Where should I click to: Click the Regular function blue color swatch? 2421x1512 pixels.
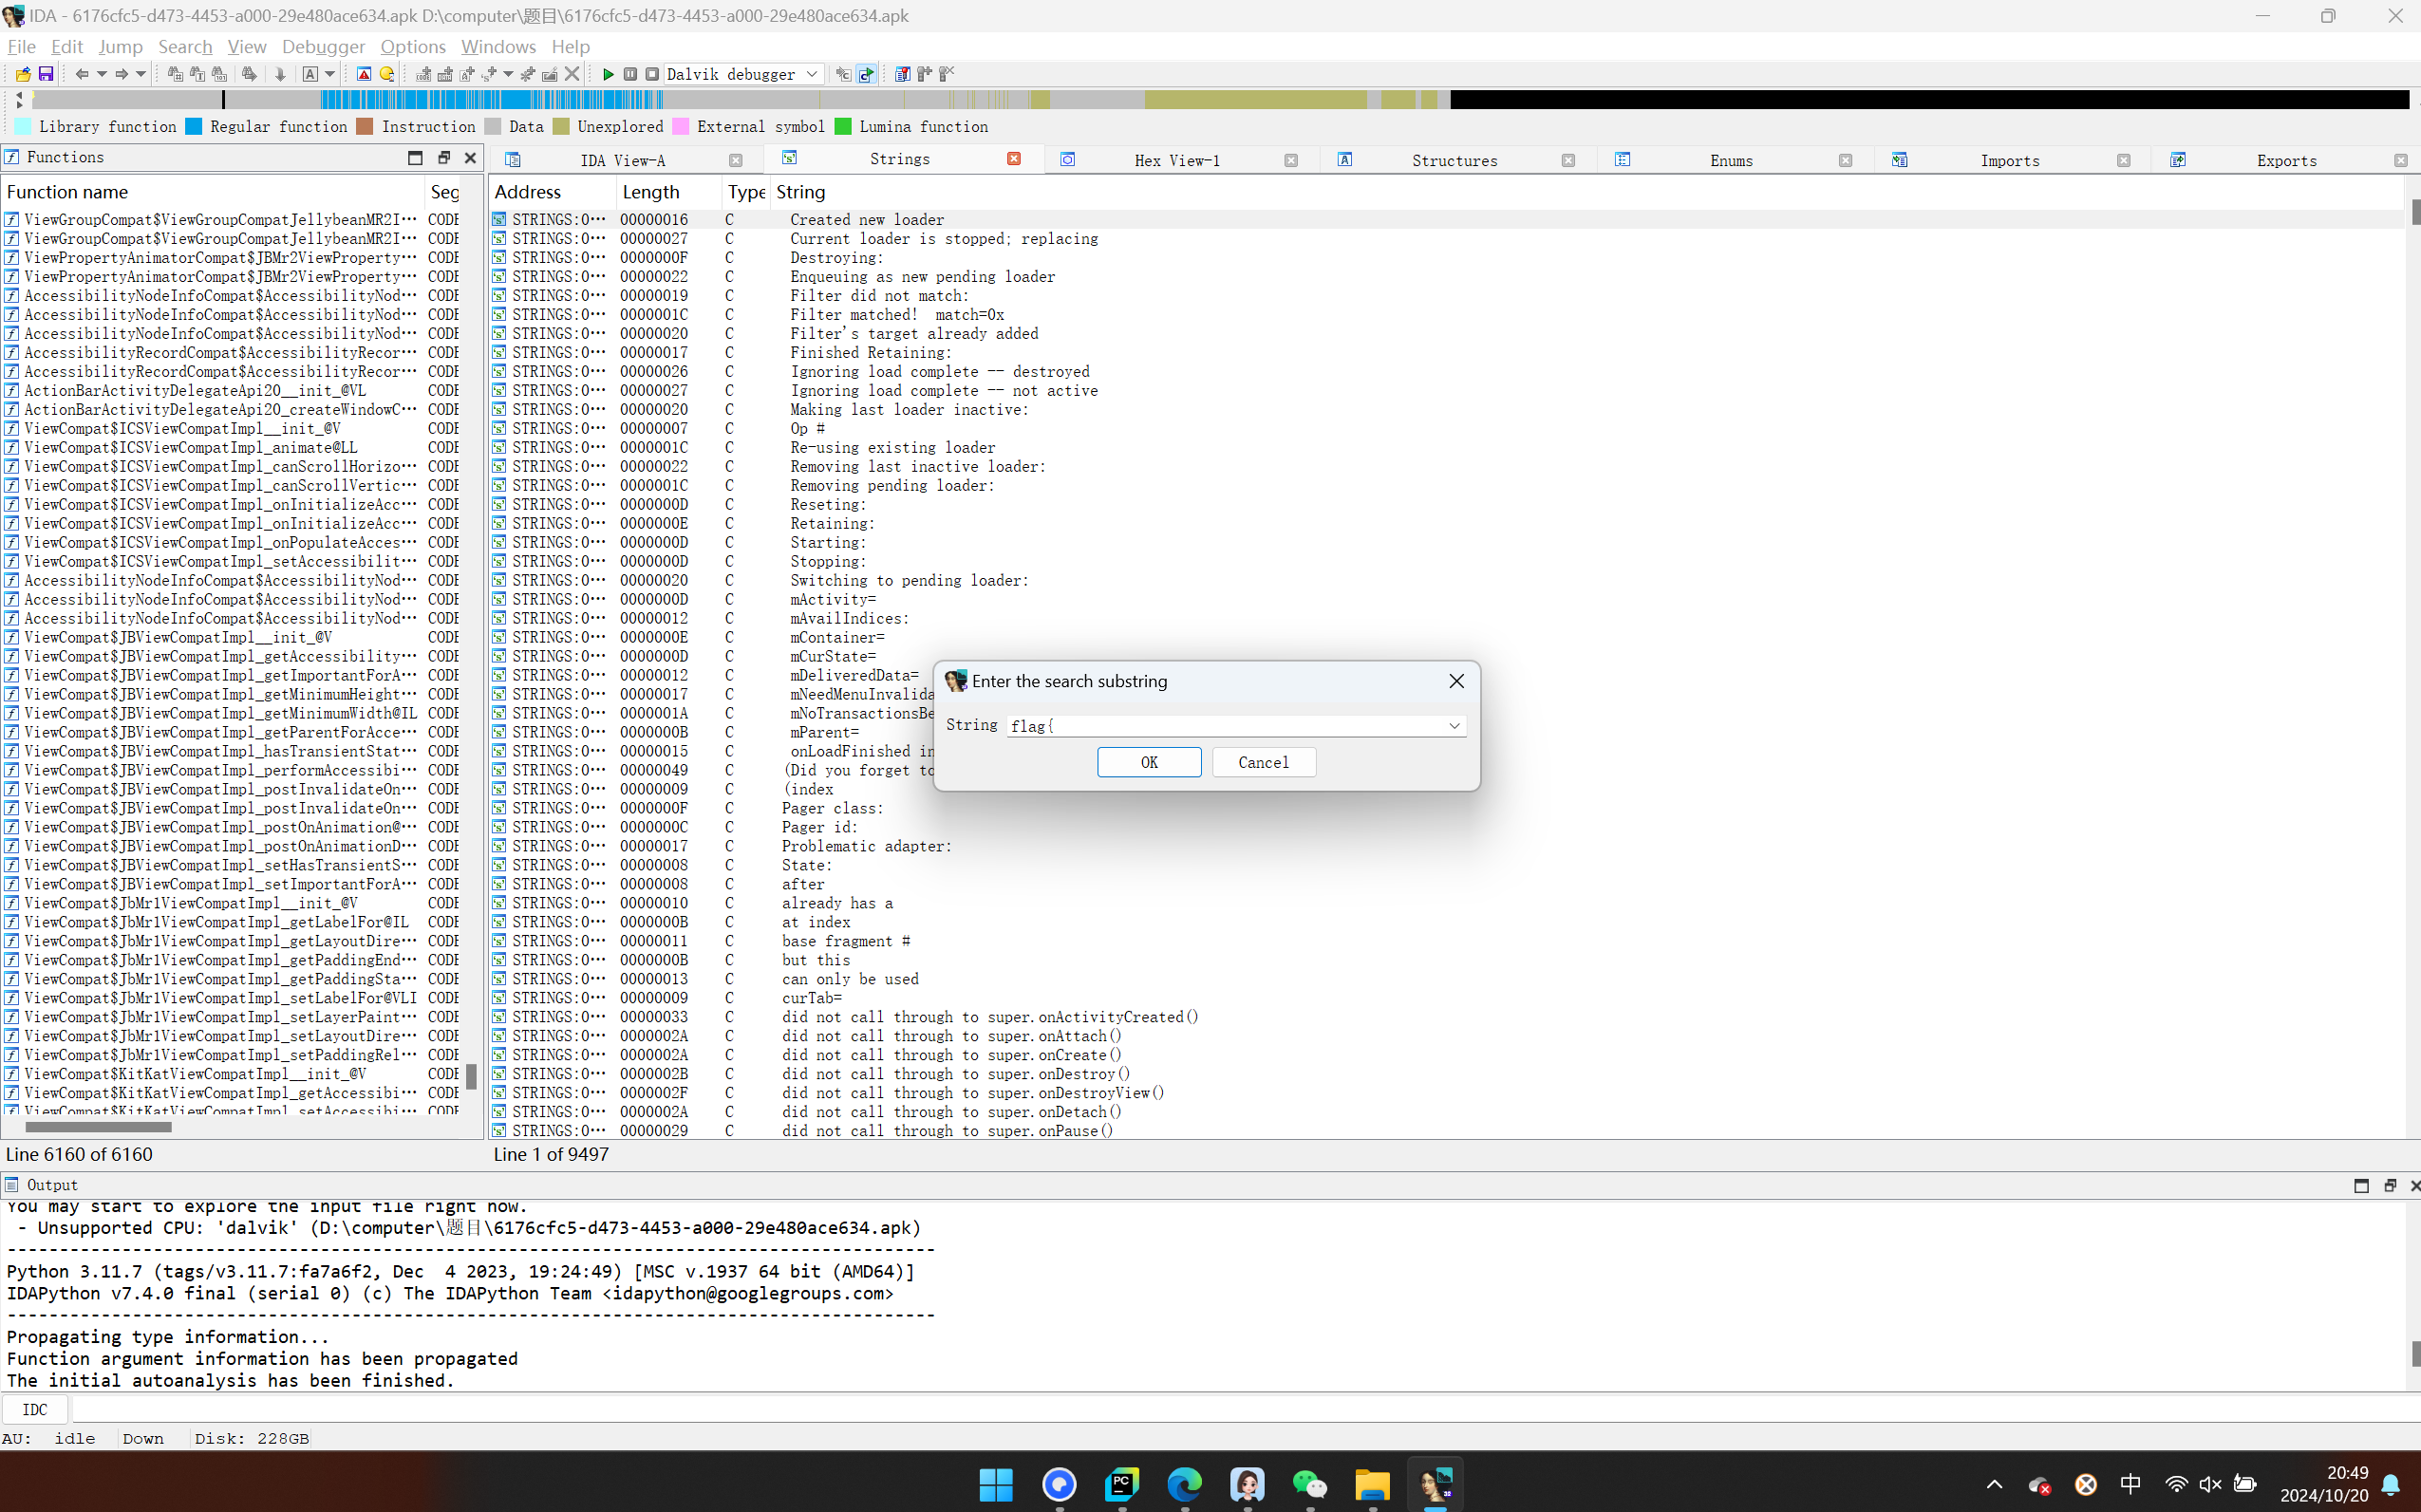coord(194,126)
